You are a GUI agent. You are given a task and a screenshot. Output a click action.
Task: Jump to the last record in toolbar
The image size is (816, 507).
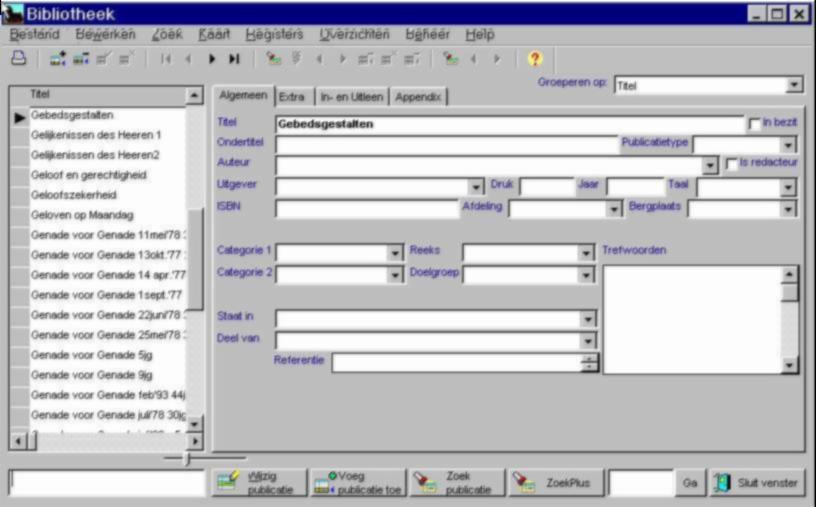[x=234, y=59]
